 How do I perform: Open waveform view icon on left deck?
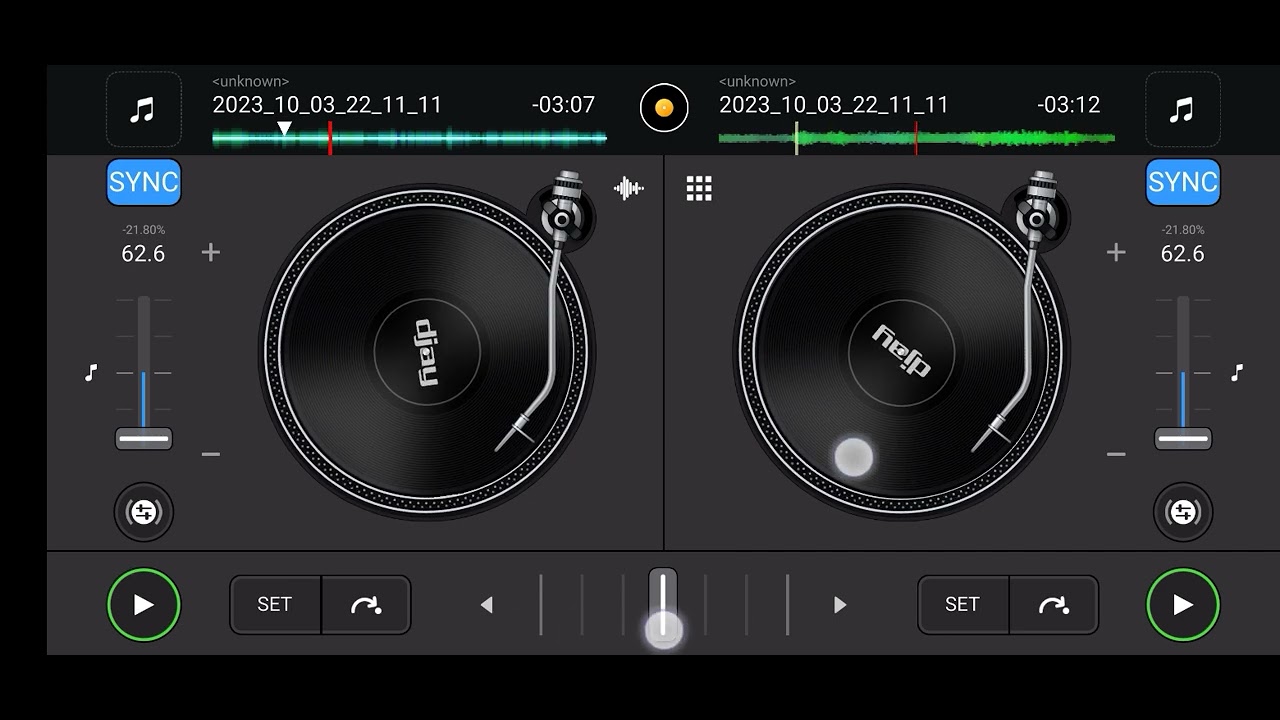point(629,188)
